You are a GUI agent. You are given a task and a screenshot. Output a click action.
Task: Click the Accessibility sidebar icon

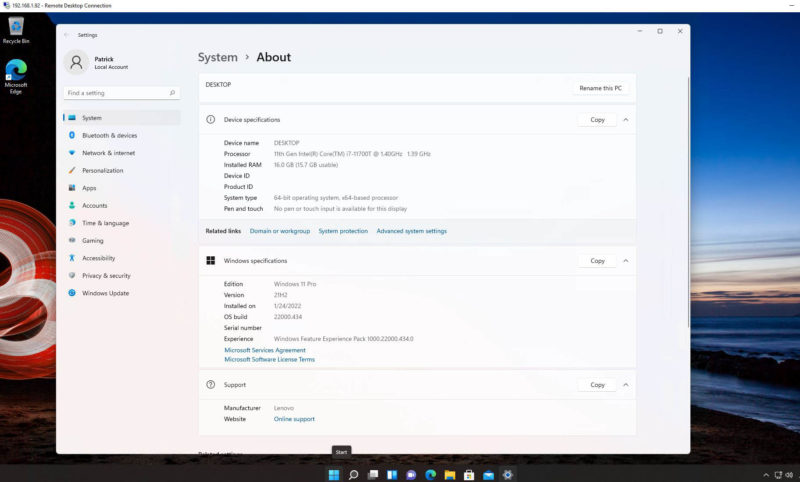pos(72,258)
